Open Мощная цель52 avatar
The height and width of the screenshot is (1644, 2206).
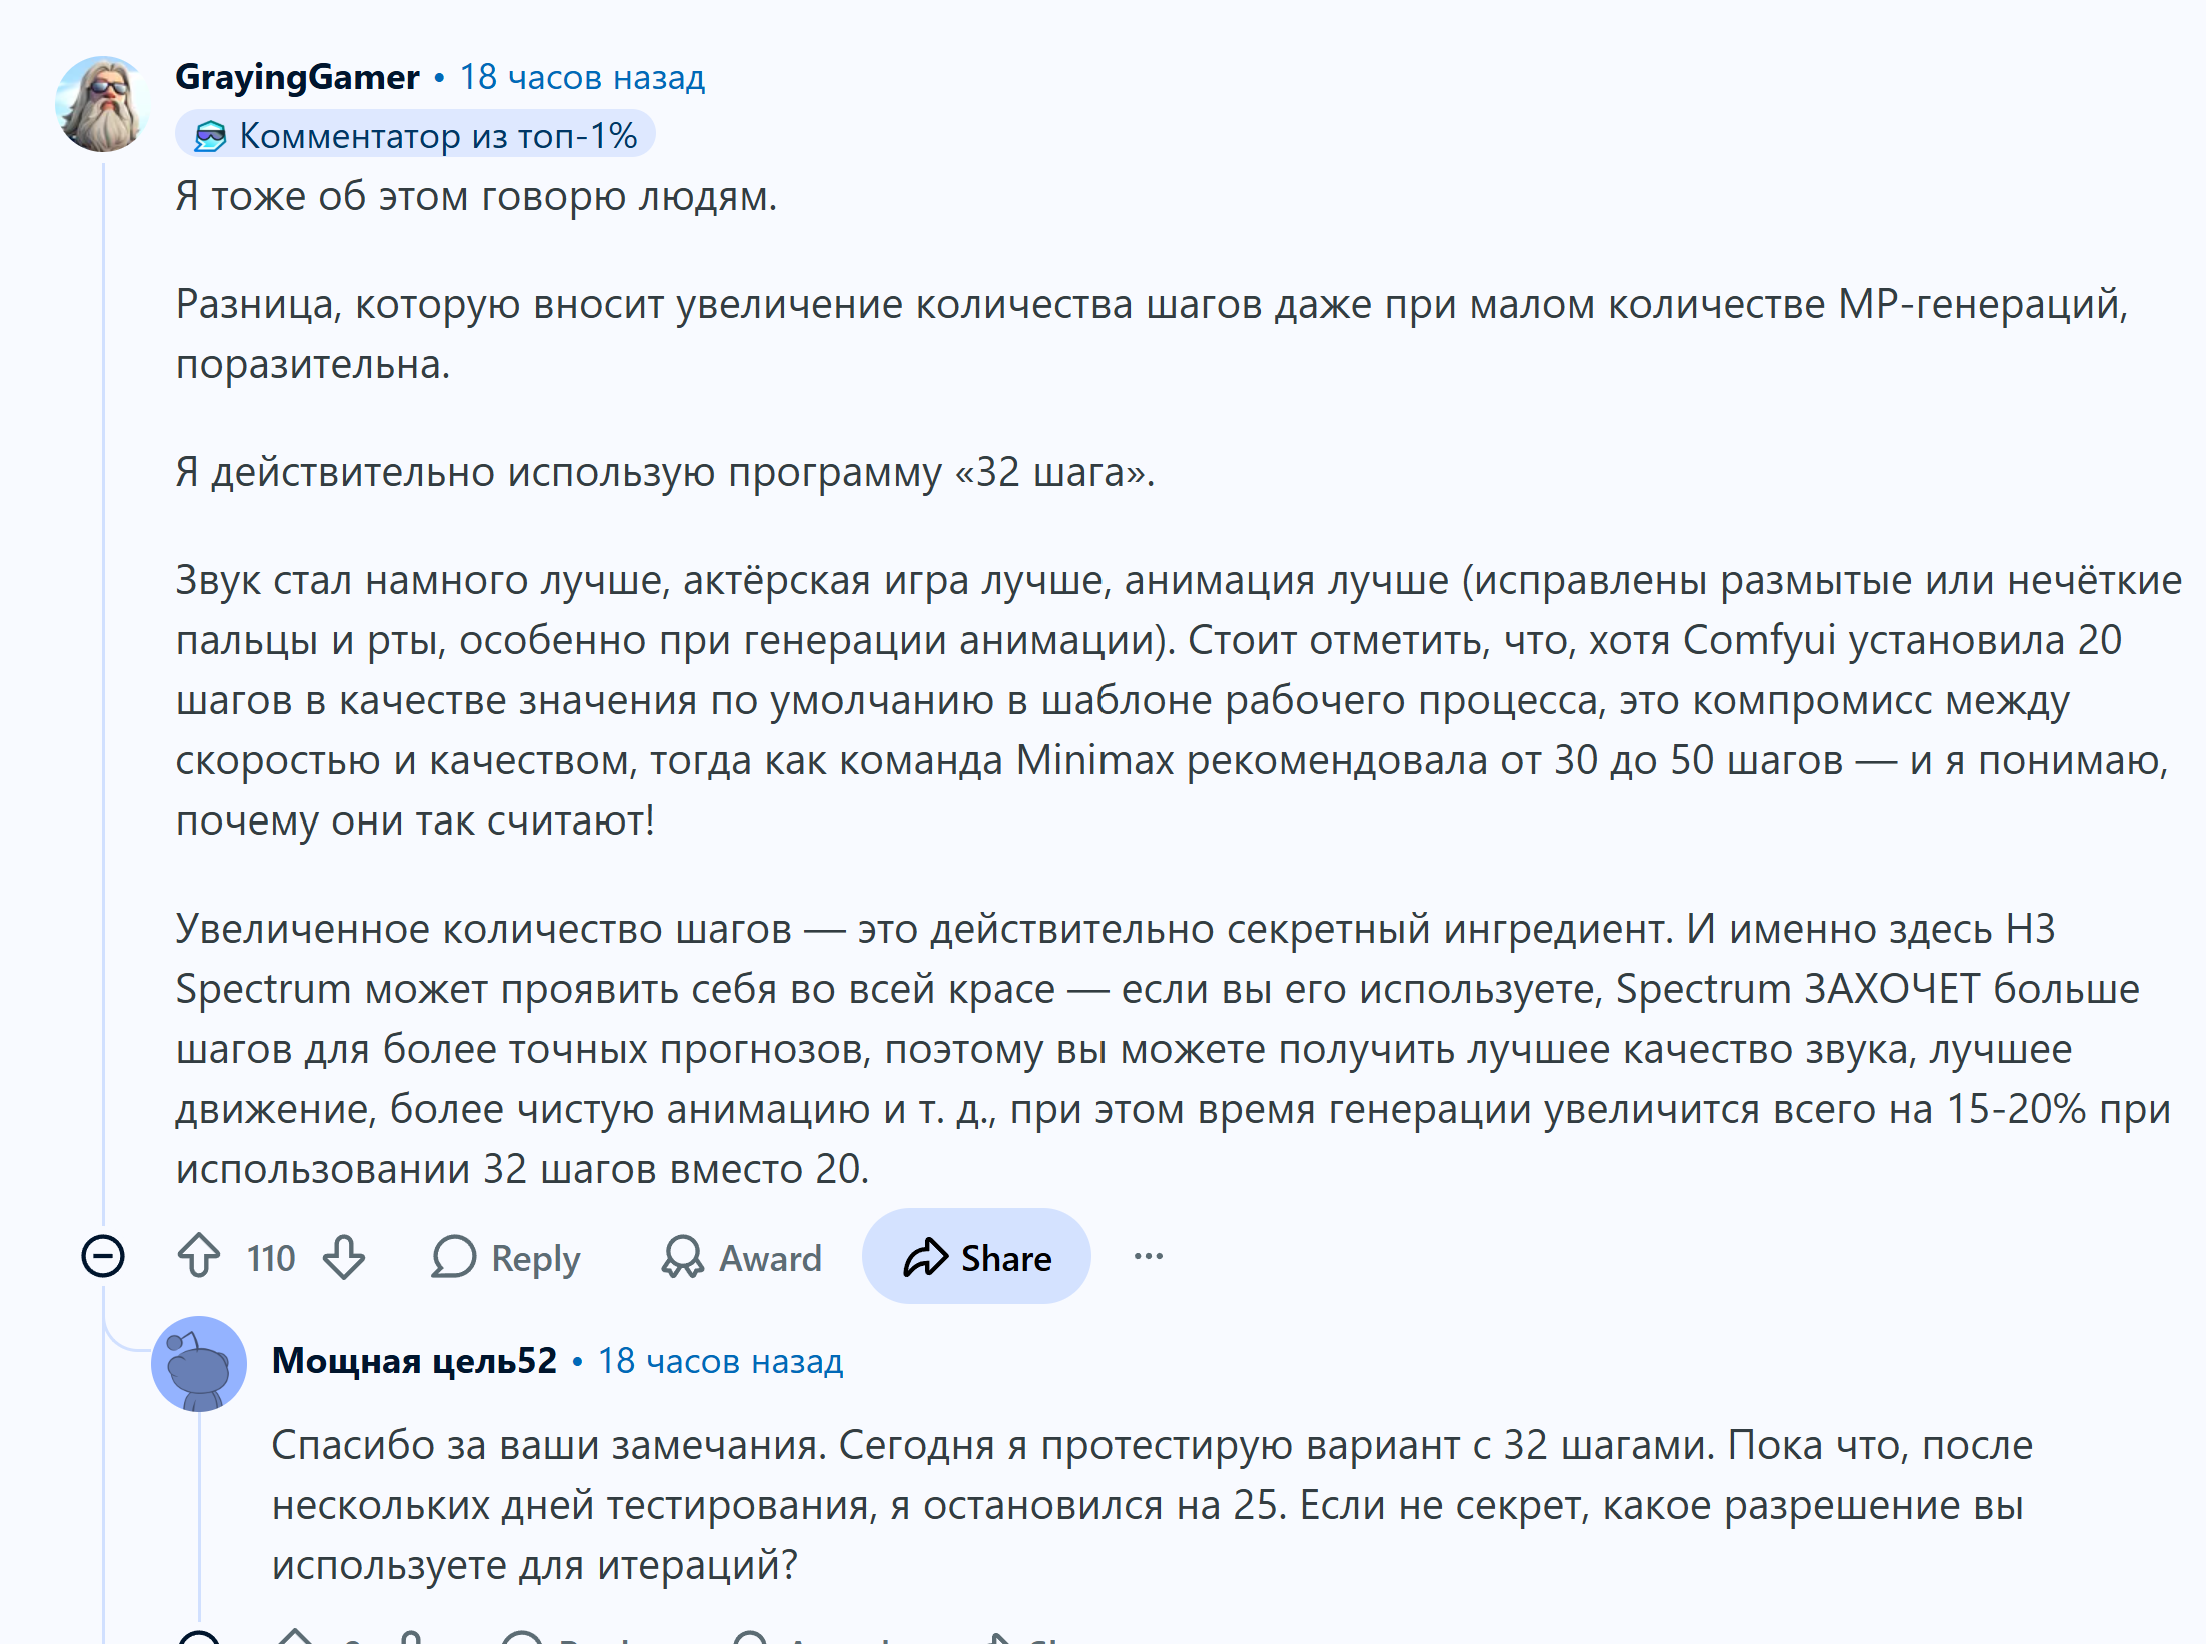(x=199, y=1363)
